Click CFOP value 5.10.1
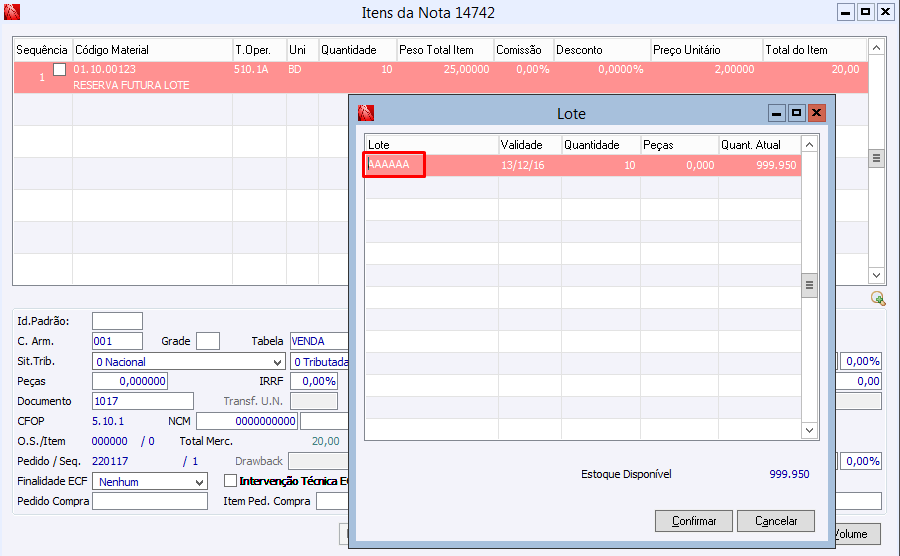Viewport: 900px width, 556px height. [x=108, y=421]
